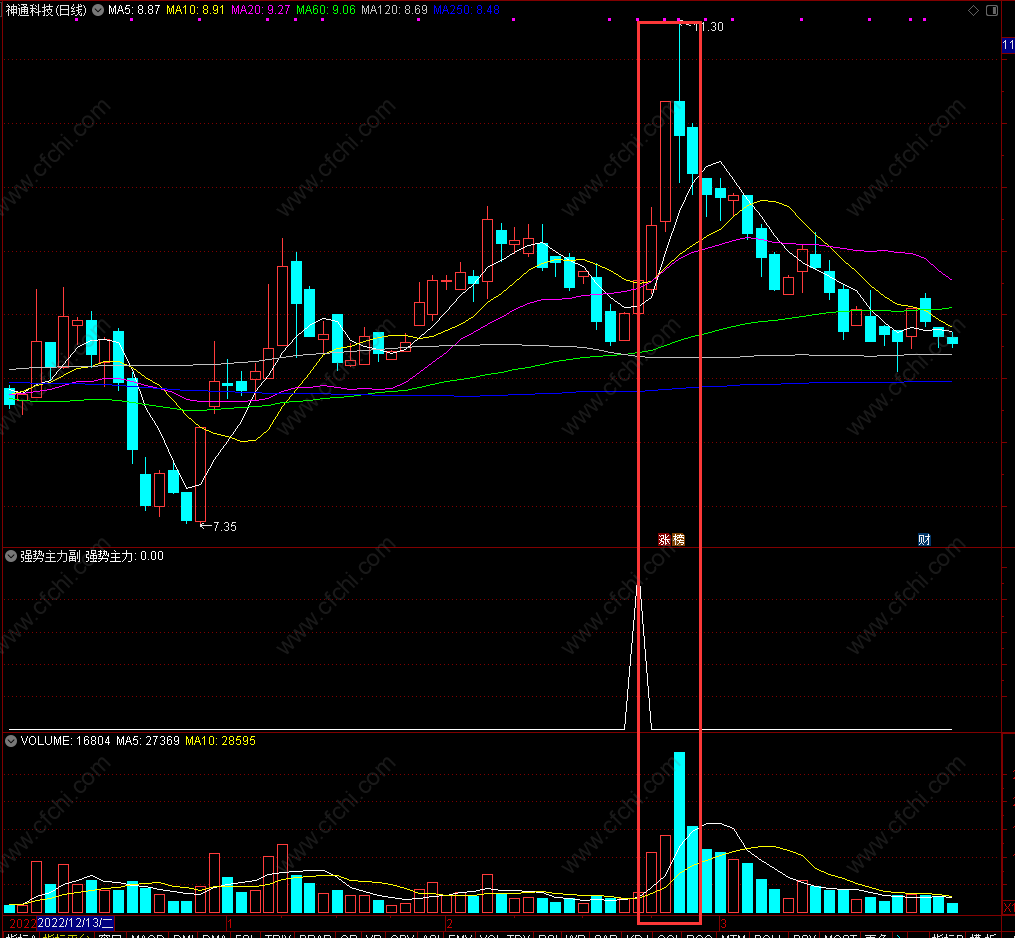Select the OBV indicator tab
This screenshot has width=1015, height=938.
402,935
